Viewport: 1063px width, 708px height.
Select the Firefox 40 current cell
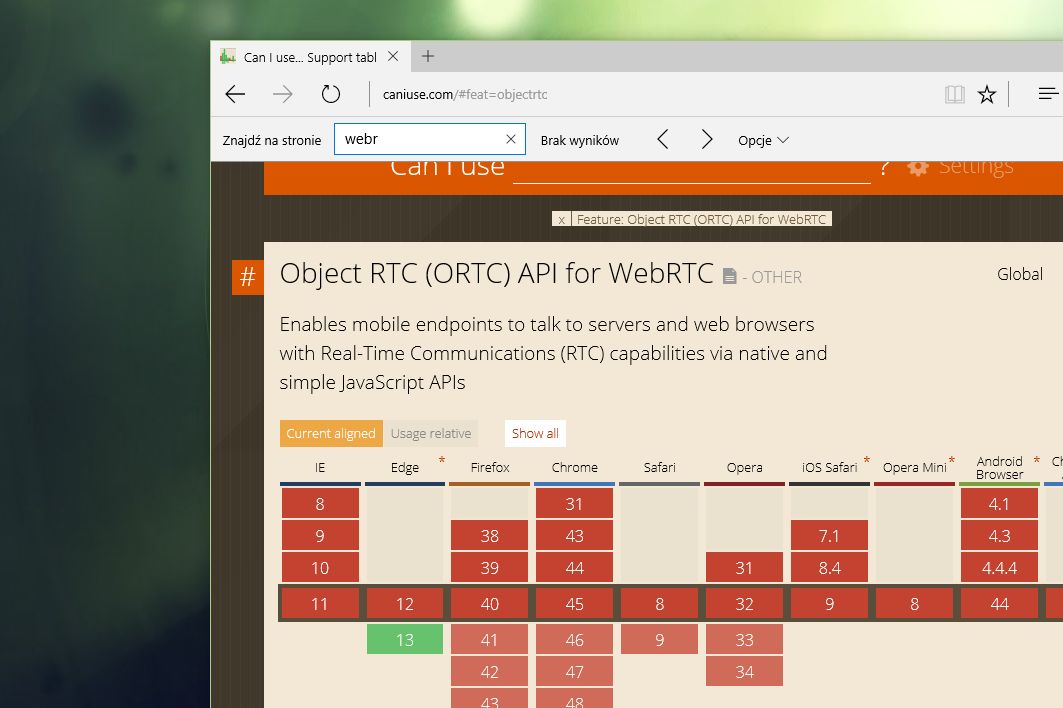coord(489,604)
